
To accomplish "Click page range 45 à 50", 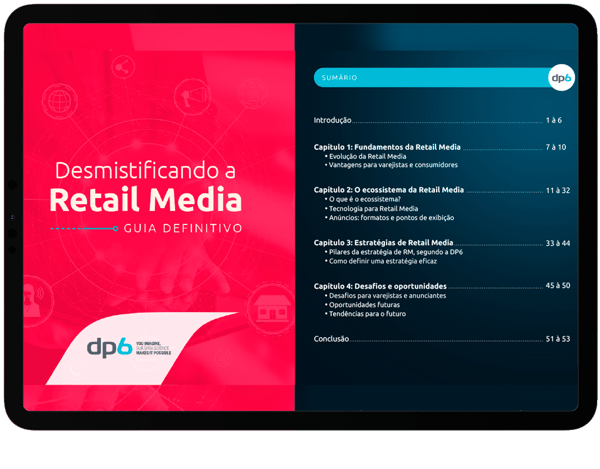I will (x=558, y=285).
